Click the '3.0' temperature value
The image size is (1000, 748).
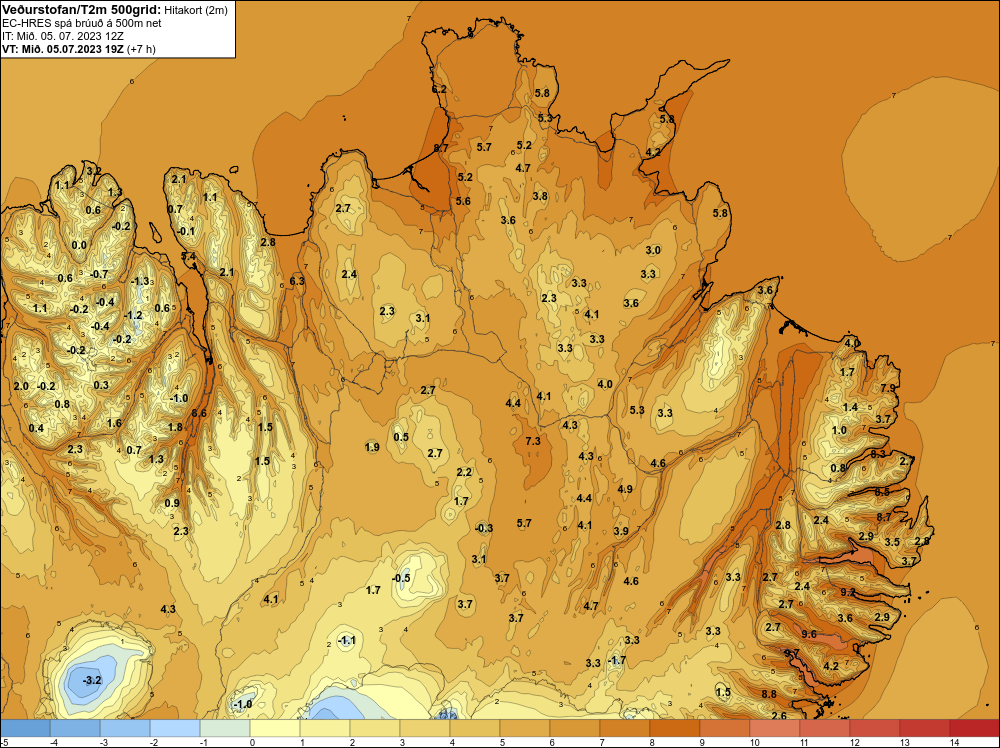(653, 250)
